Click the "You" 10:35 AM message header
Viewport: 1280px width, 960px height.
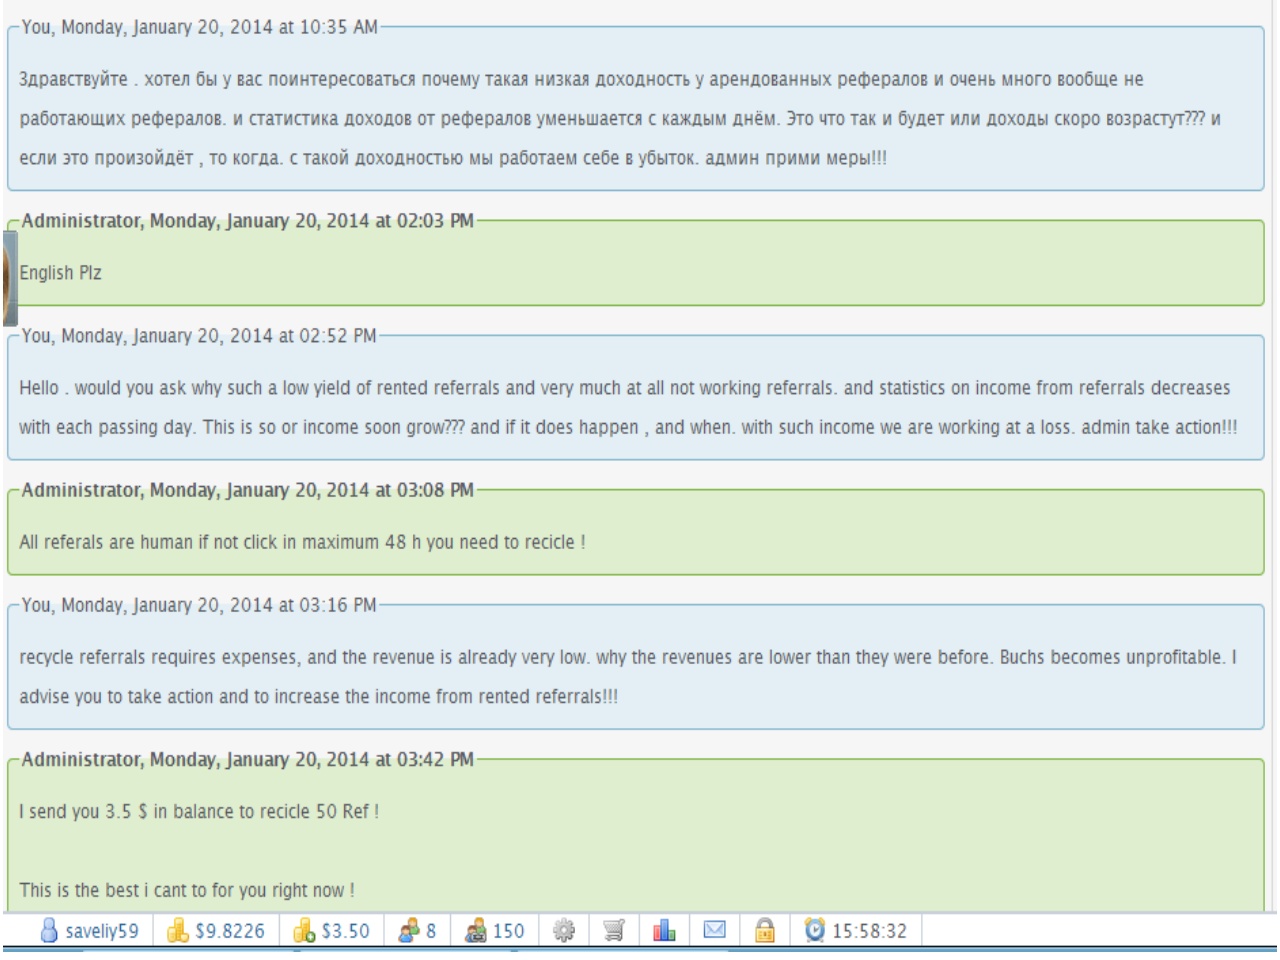pyautogui.click(x=199, y=27)
